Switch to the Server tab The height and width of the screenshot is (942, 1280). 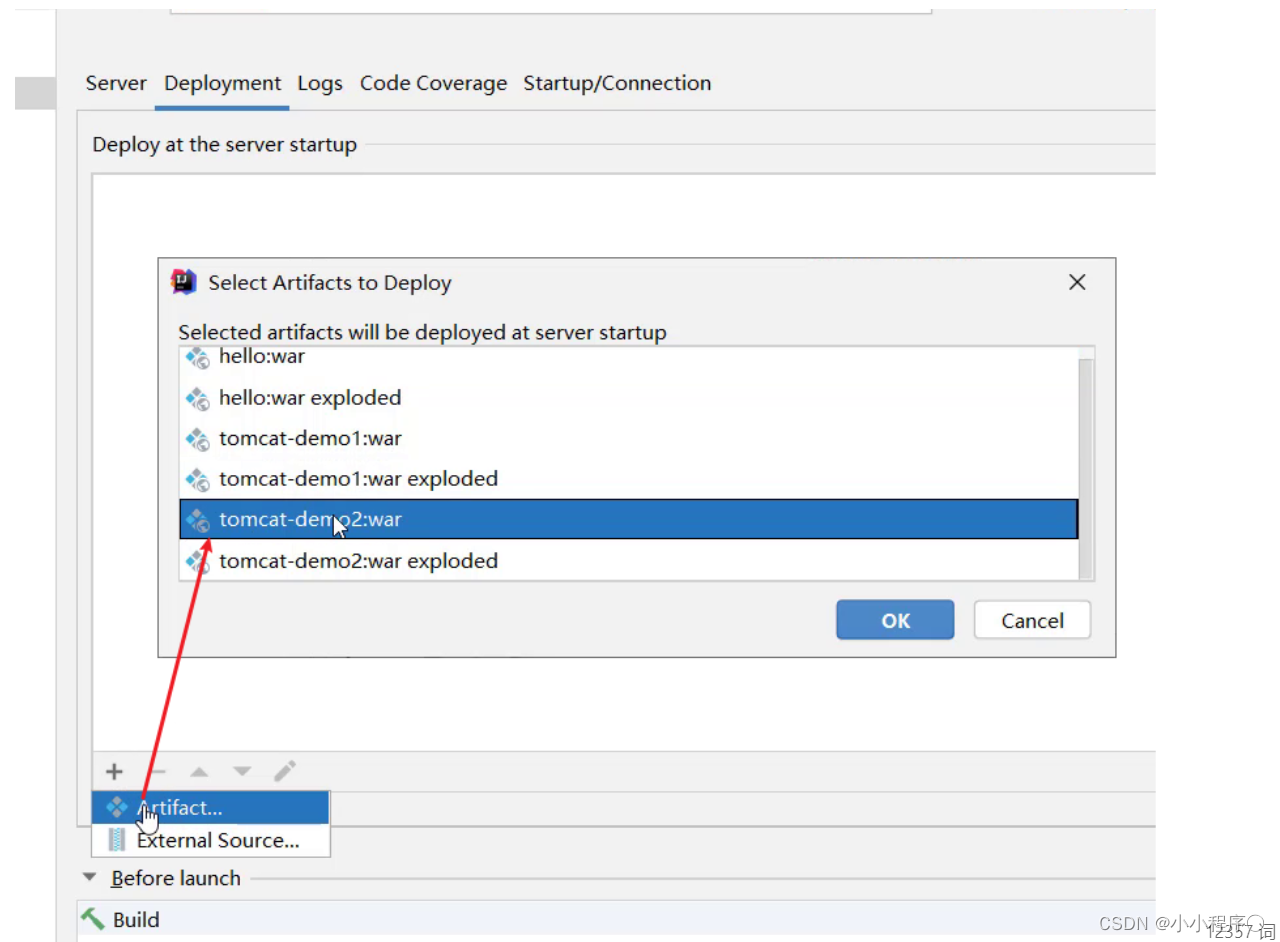pyautogui.click(x=116, y=83)
